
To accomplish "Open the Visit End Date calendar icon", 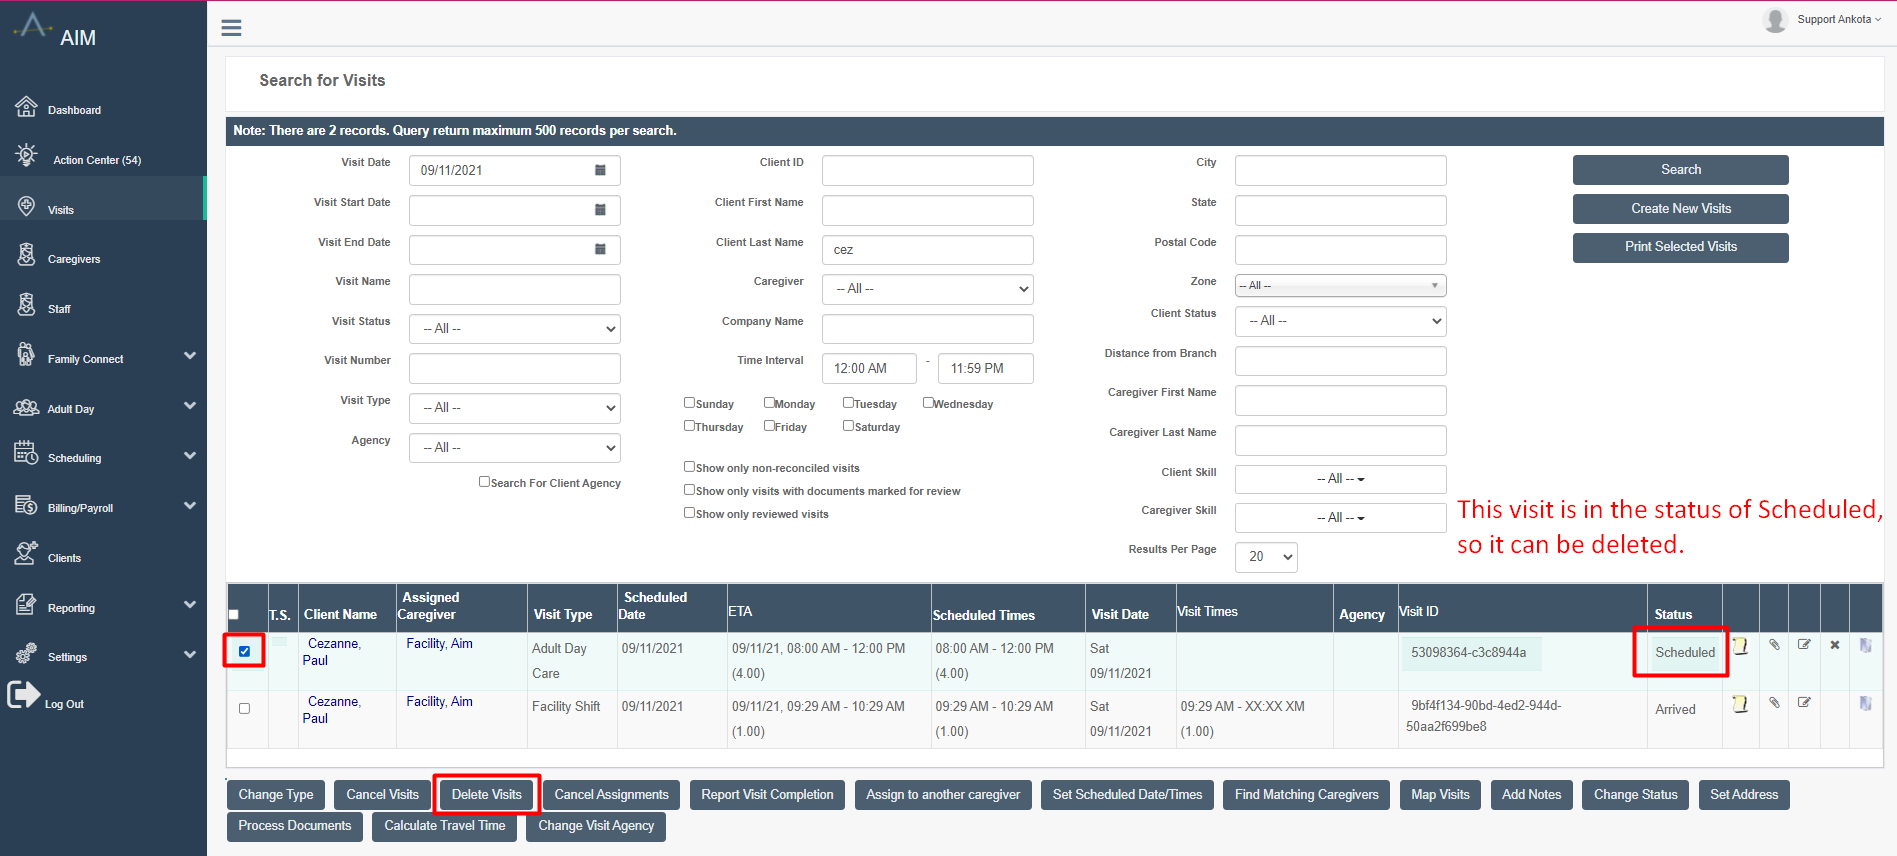I will tap(600, 249).
